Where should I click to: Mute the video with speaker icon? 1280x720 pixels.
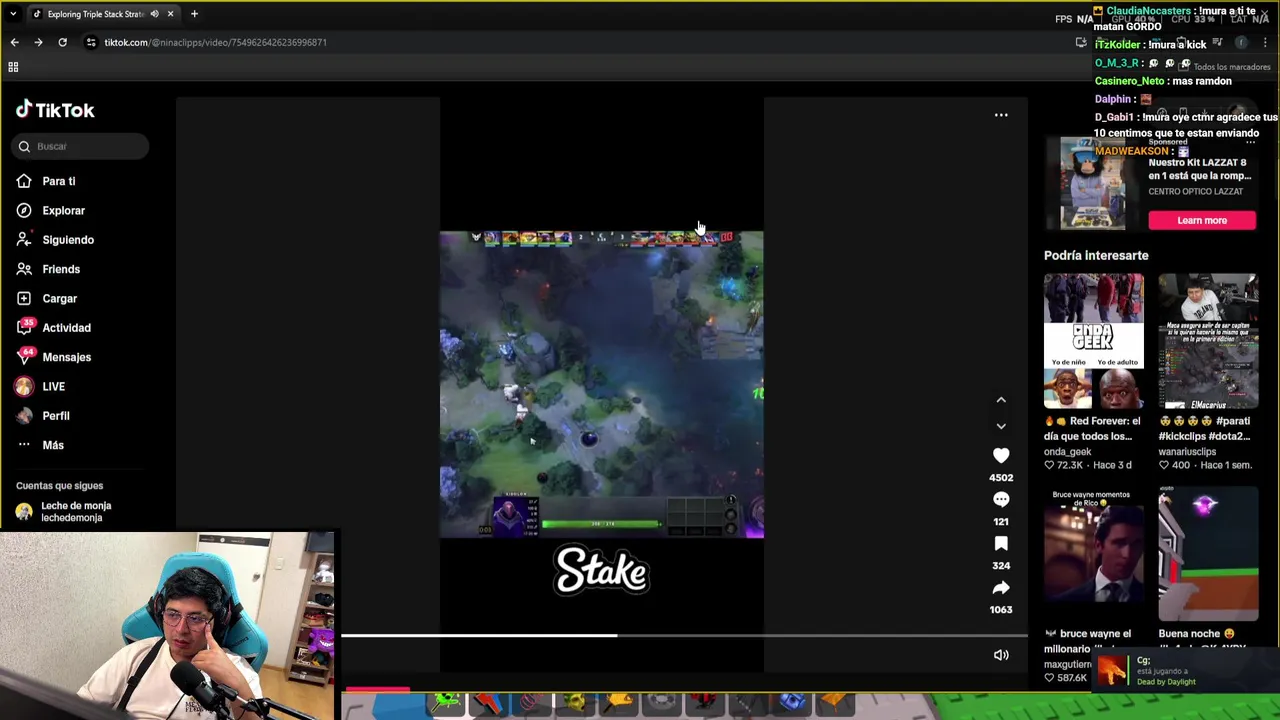tap(1001, 655)
